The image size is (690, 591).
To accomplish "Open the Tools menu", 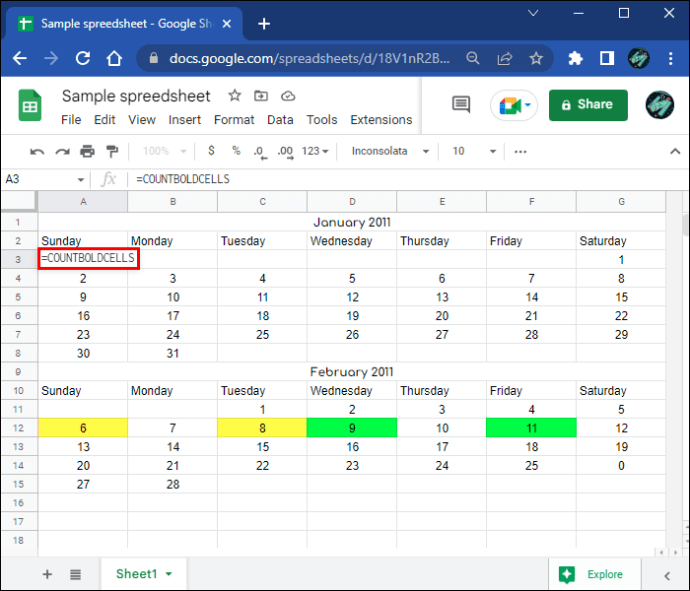I will coord(322,120).
